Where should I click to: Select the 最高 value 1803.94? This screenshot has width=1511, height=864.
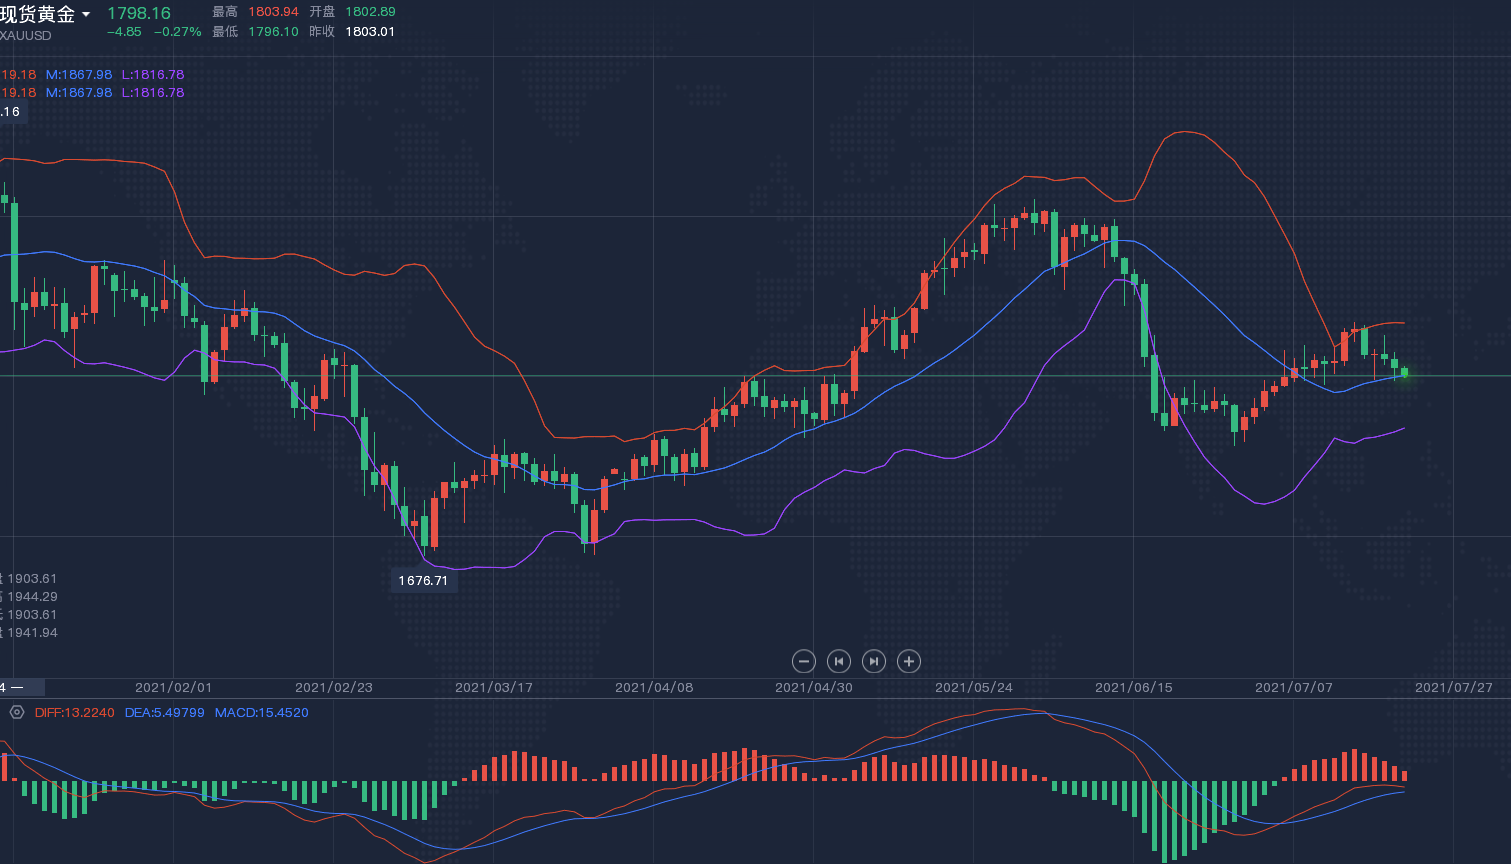pyautogui.click(x=273, y=12)
